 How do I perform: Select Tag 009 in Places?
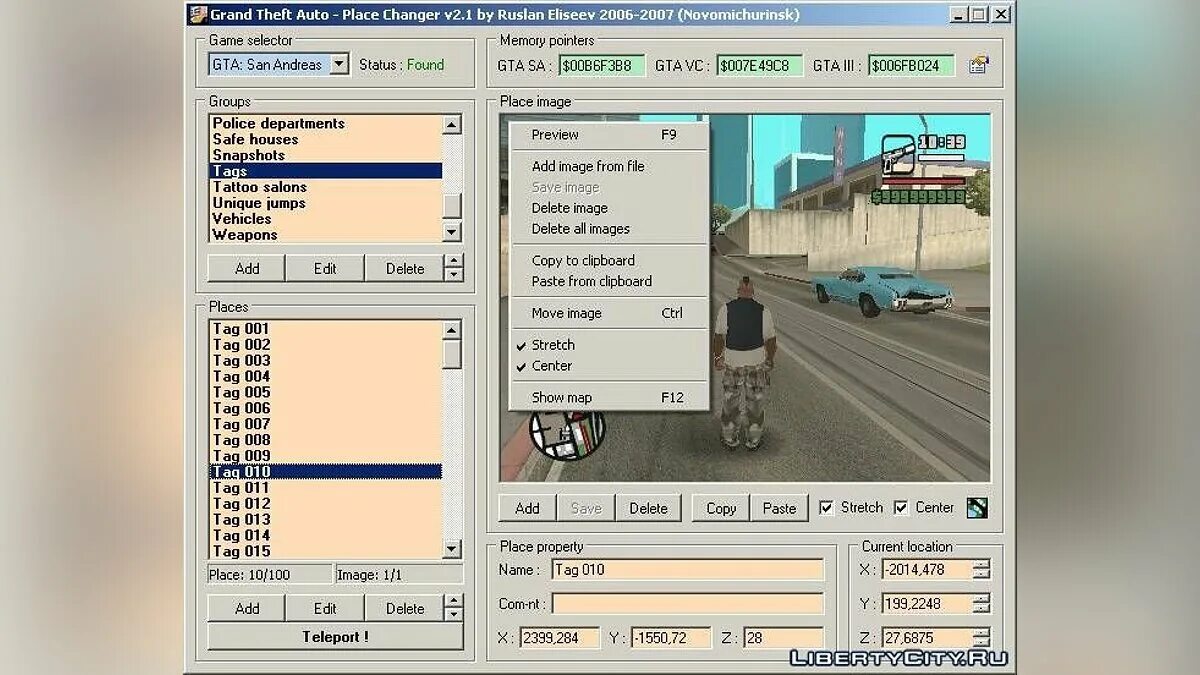[x=326, y=456]
